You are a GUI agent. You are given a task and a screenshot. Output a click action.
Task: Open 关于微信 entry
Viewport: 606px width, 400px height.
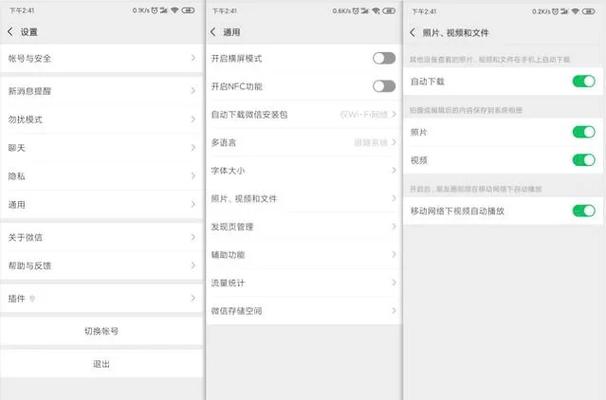click(102, 237)
